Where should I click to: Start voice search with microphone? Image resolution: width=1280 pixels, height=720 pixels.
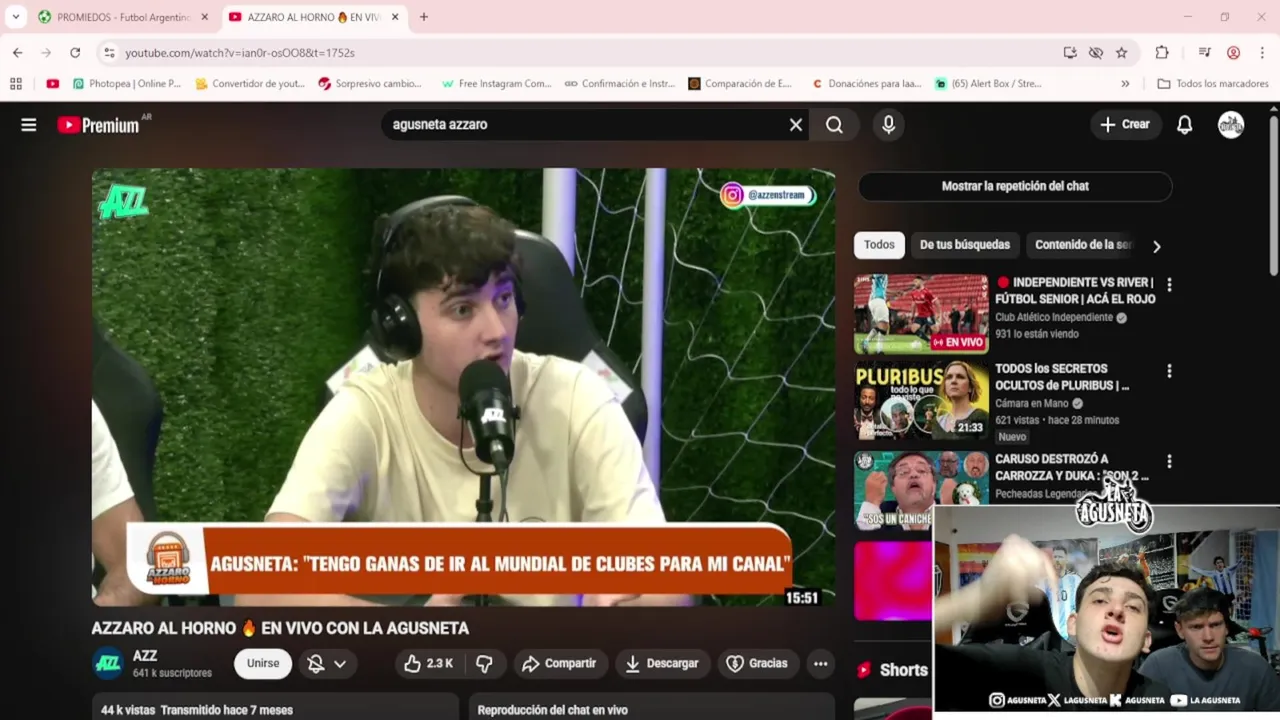888,125
